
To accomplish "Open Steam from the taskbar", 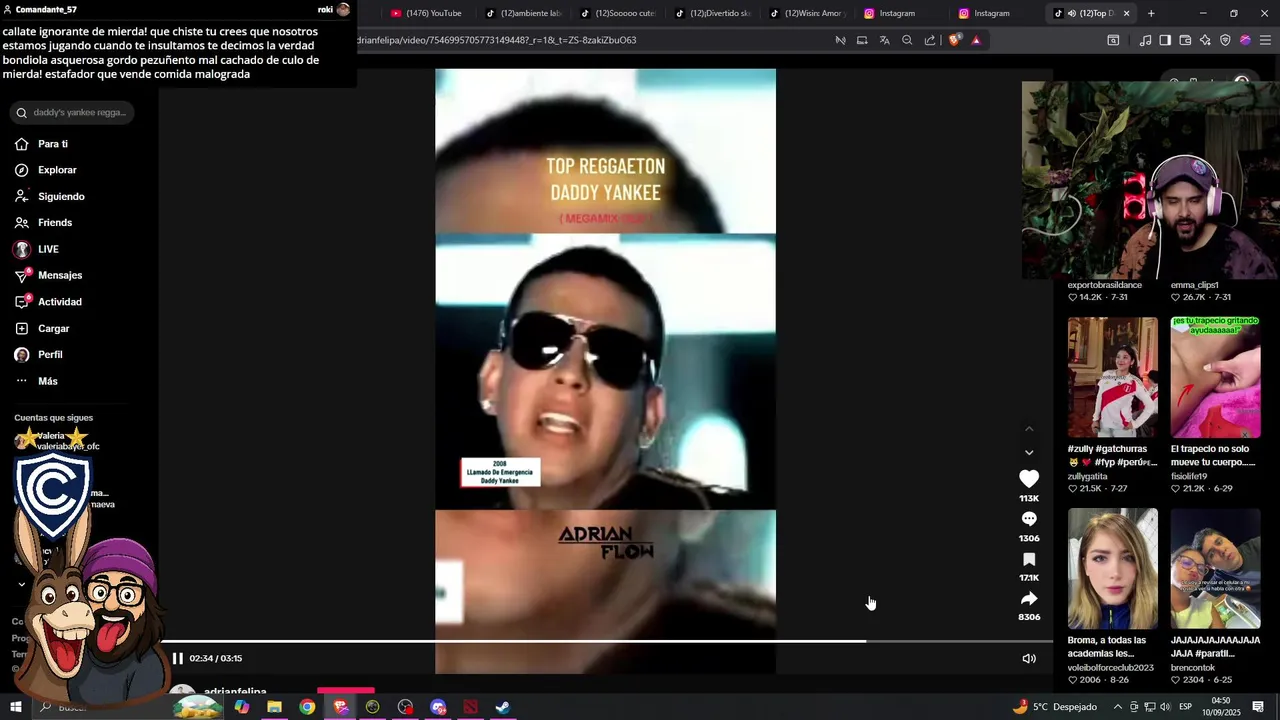I will (x=503, y=707).
